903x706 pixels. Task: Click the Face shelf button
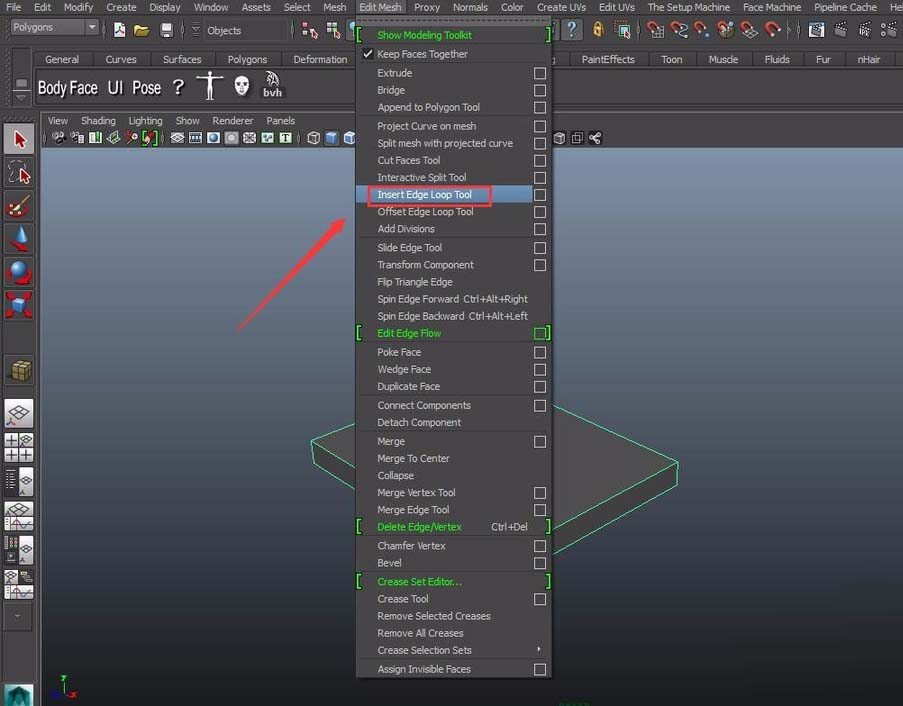click(x=83, y=88)
